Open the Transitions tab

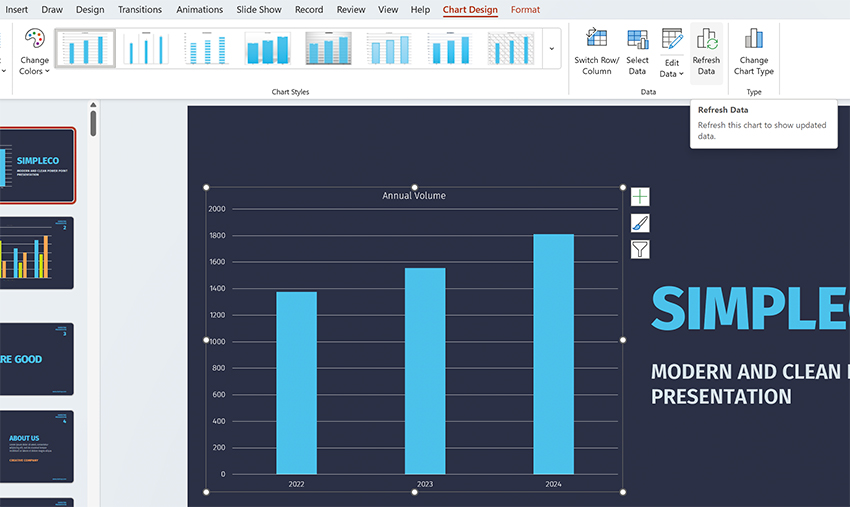pyautogui.click(x=140, y=9)
